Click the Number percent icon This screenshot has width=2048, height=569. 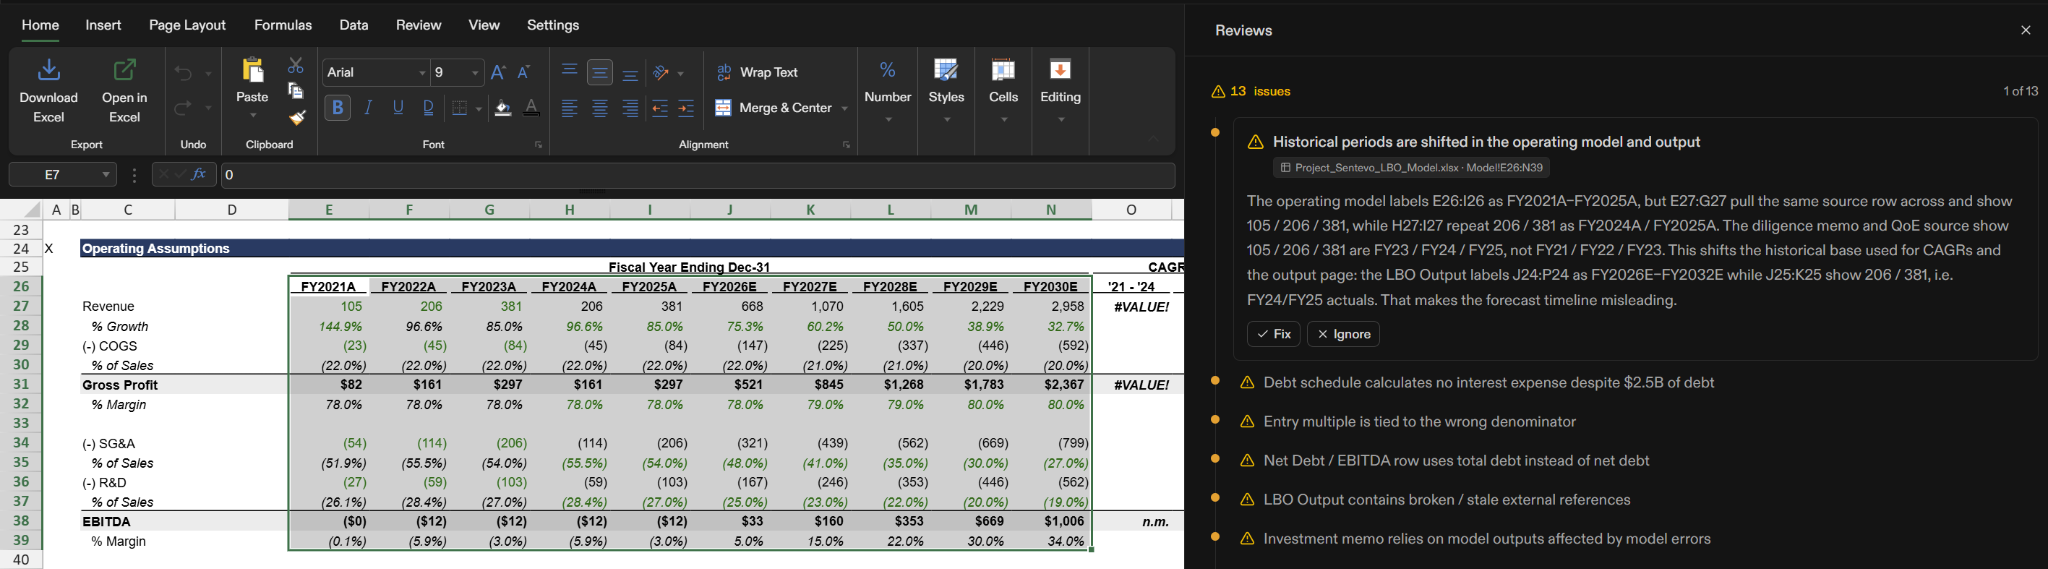(888, 69)
